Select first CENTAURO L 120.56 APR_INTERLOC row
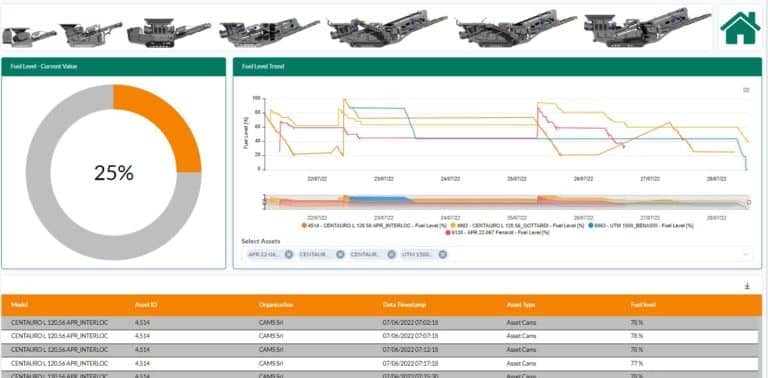768x378 pixels. (380, 323)
